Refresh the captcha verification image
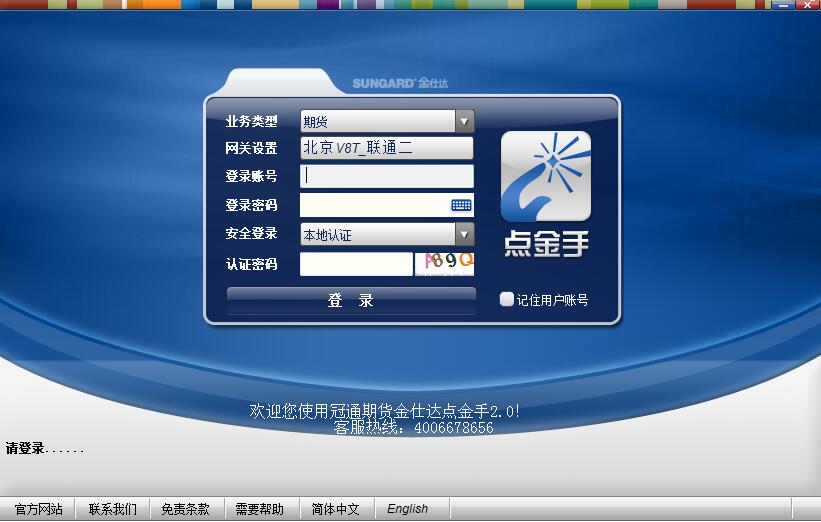 click(445, 263)
